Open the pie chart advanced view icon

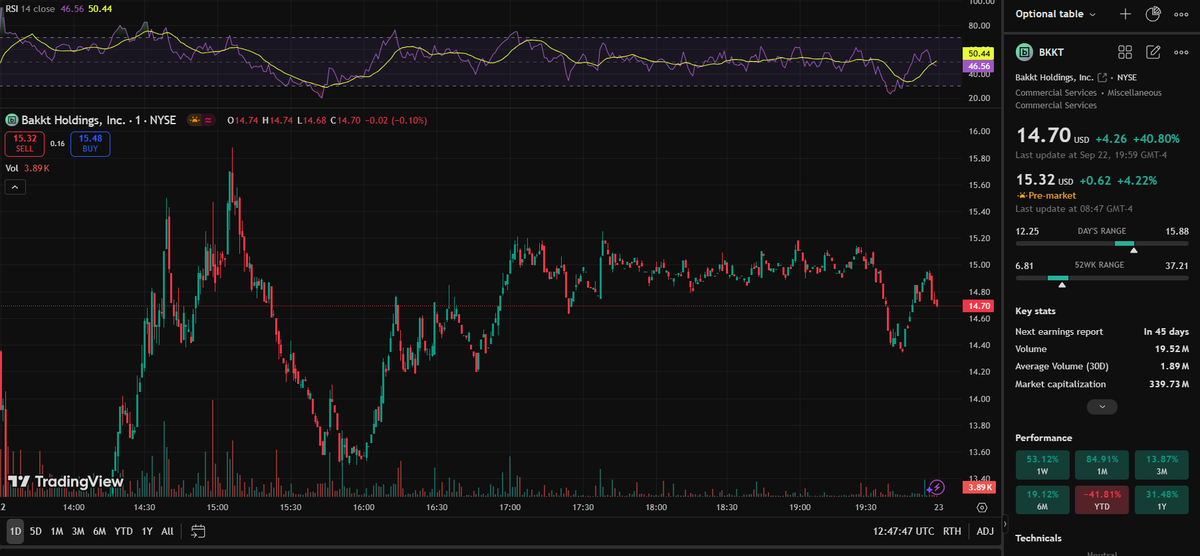click(x=1153, y=14)
